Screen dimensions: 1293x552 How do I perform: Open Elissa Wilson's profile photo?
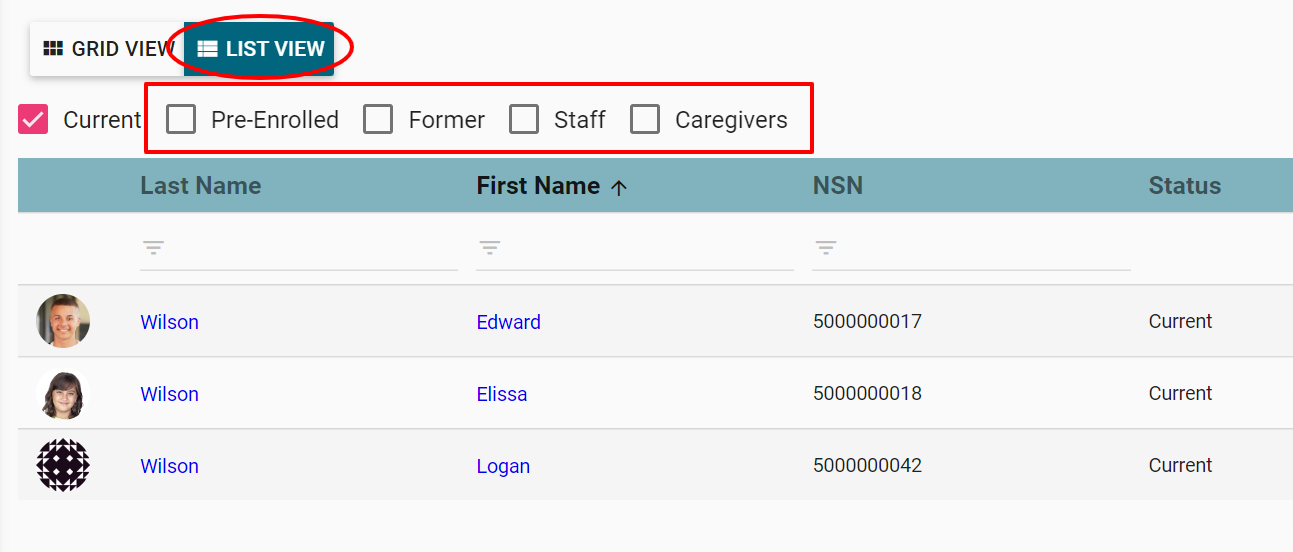(63, 393)
